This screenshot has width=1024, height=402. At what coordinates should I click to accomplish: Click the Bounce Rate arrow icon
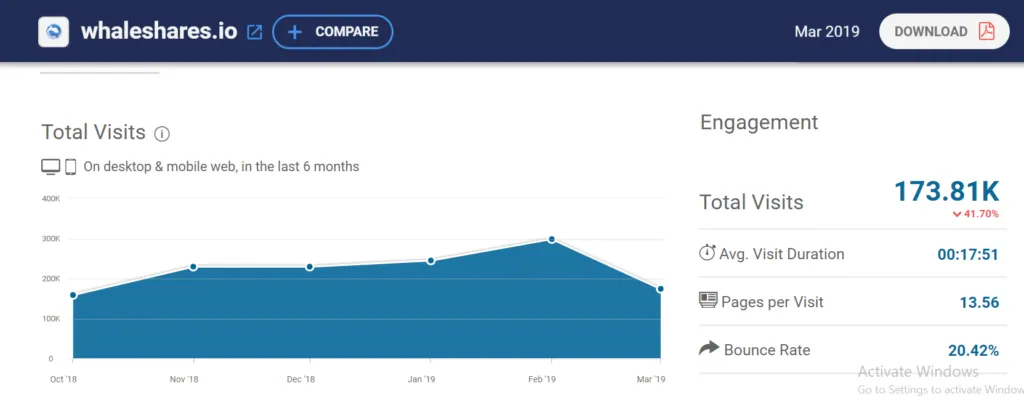coord(708,349)
